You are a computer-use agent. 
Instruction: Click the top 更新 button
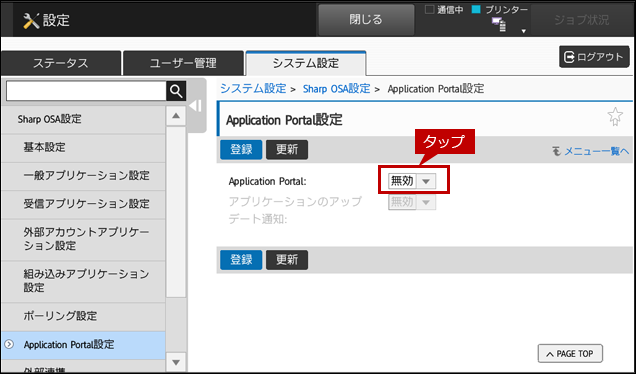pyautogui.click(x=287, y=149)
